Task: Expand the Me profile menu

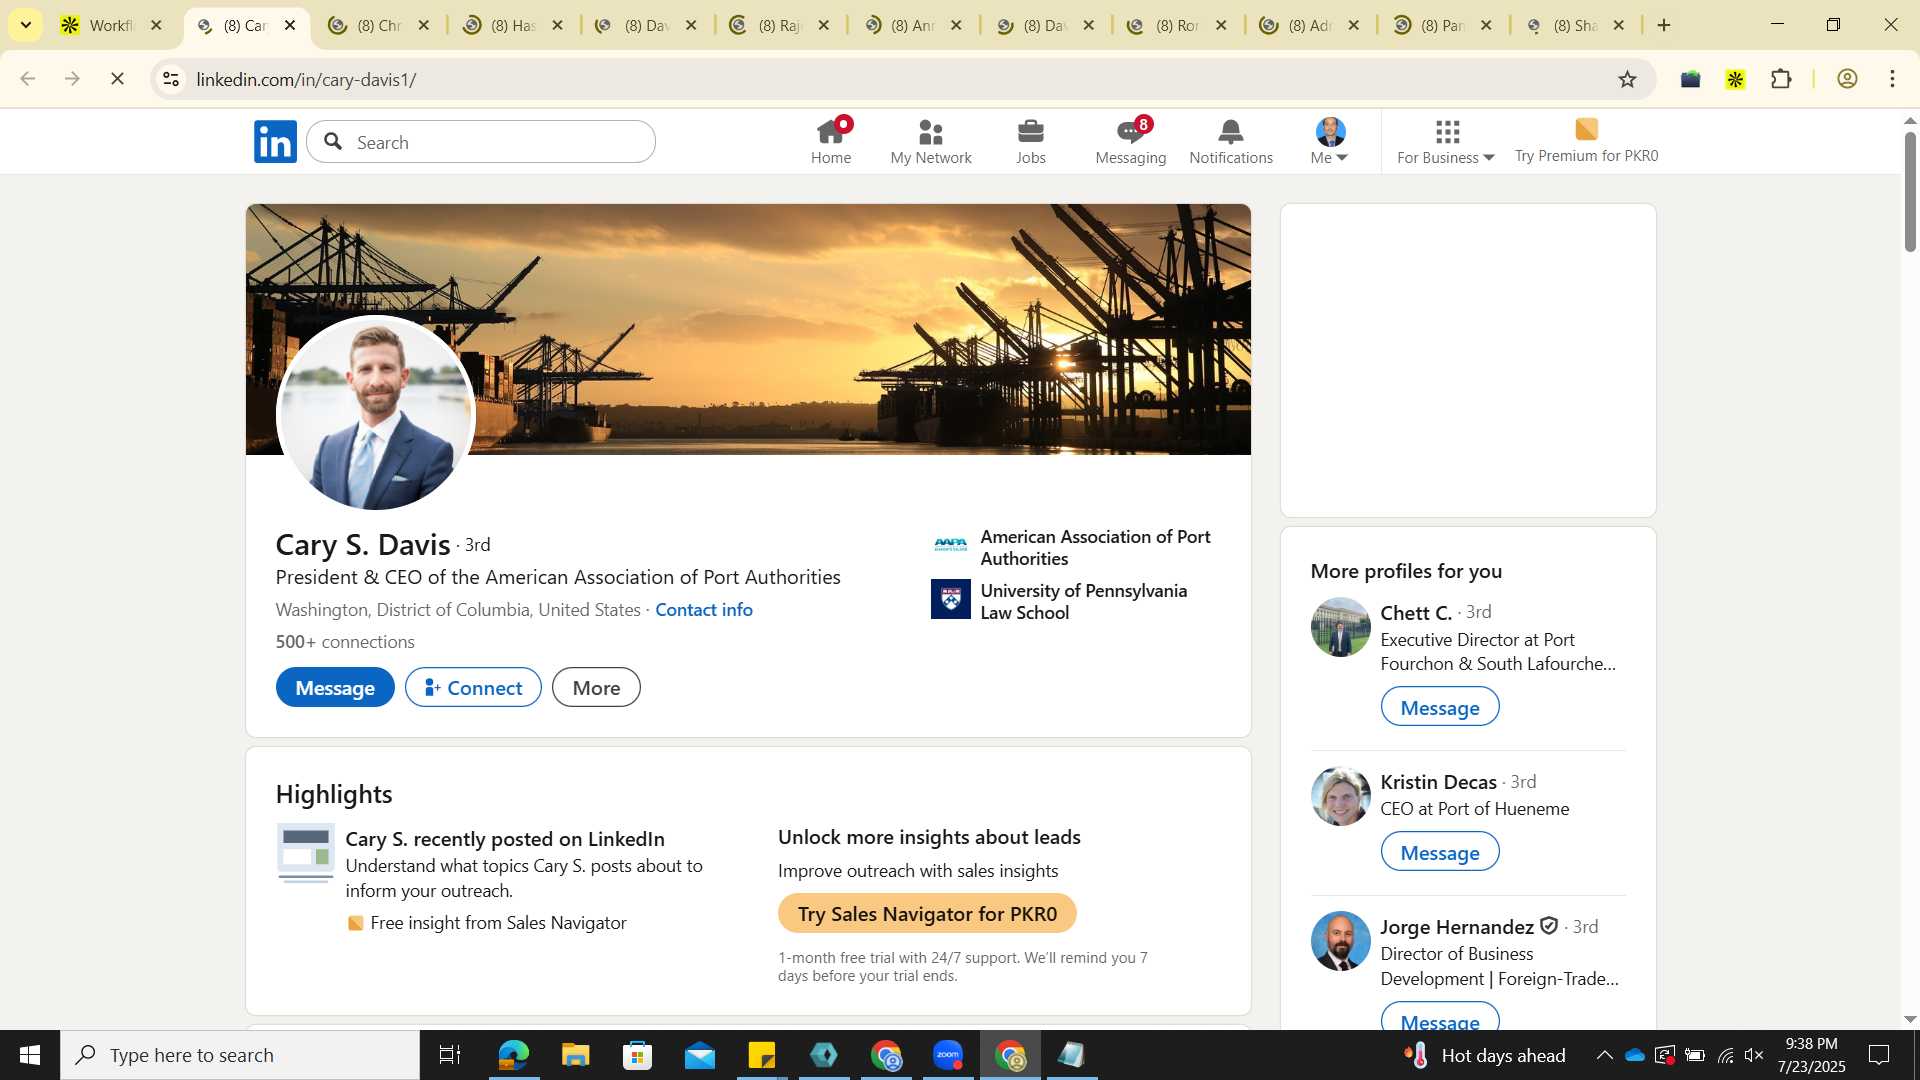Action: pos(1330,142)
